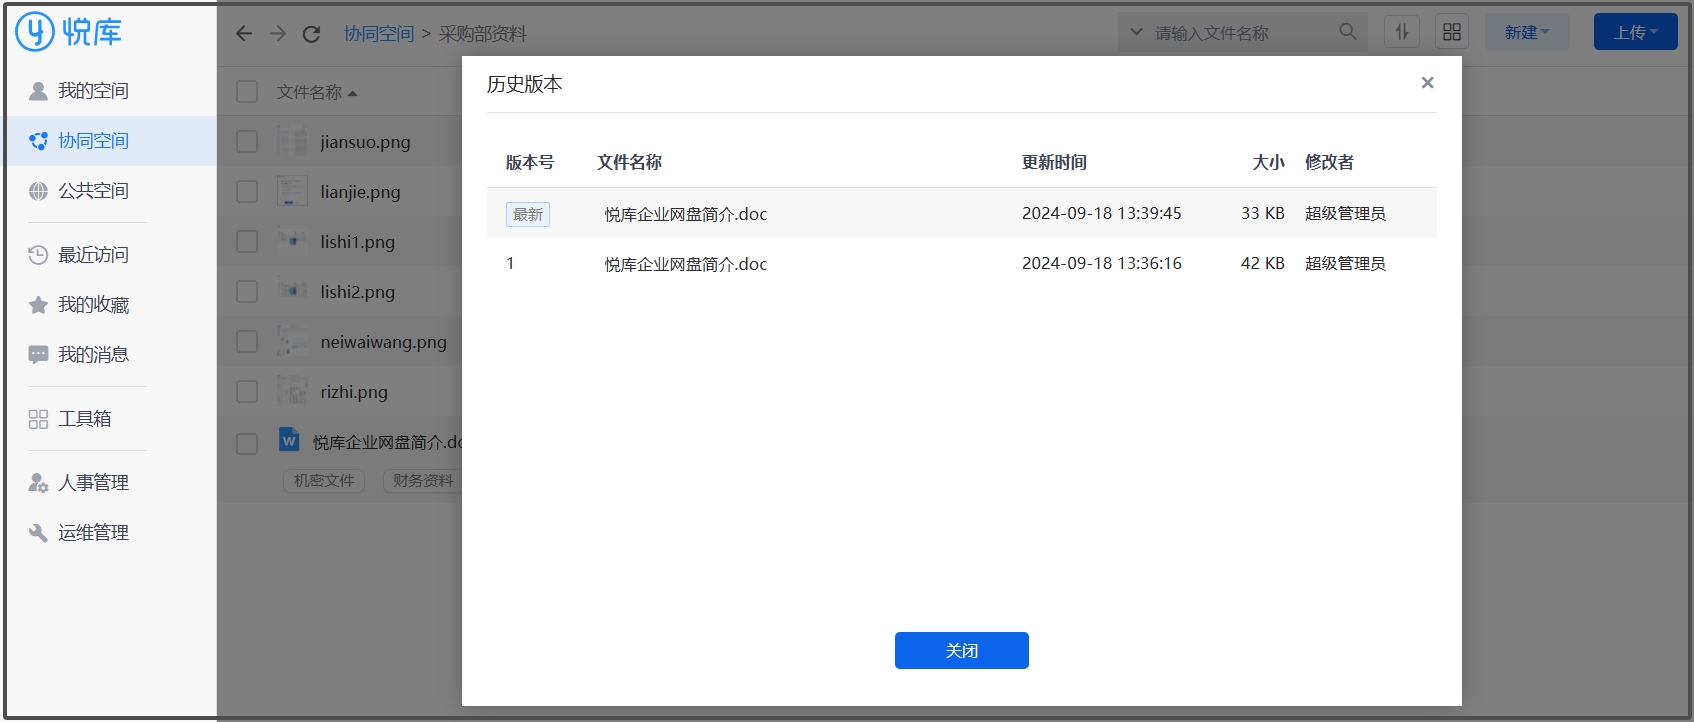Viewport: 1694px width, 722px height.
Task: Switch to grid view layout
Action: click(x=1452, y=32)
